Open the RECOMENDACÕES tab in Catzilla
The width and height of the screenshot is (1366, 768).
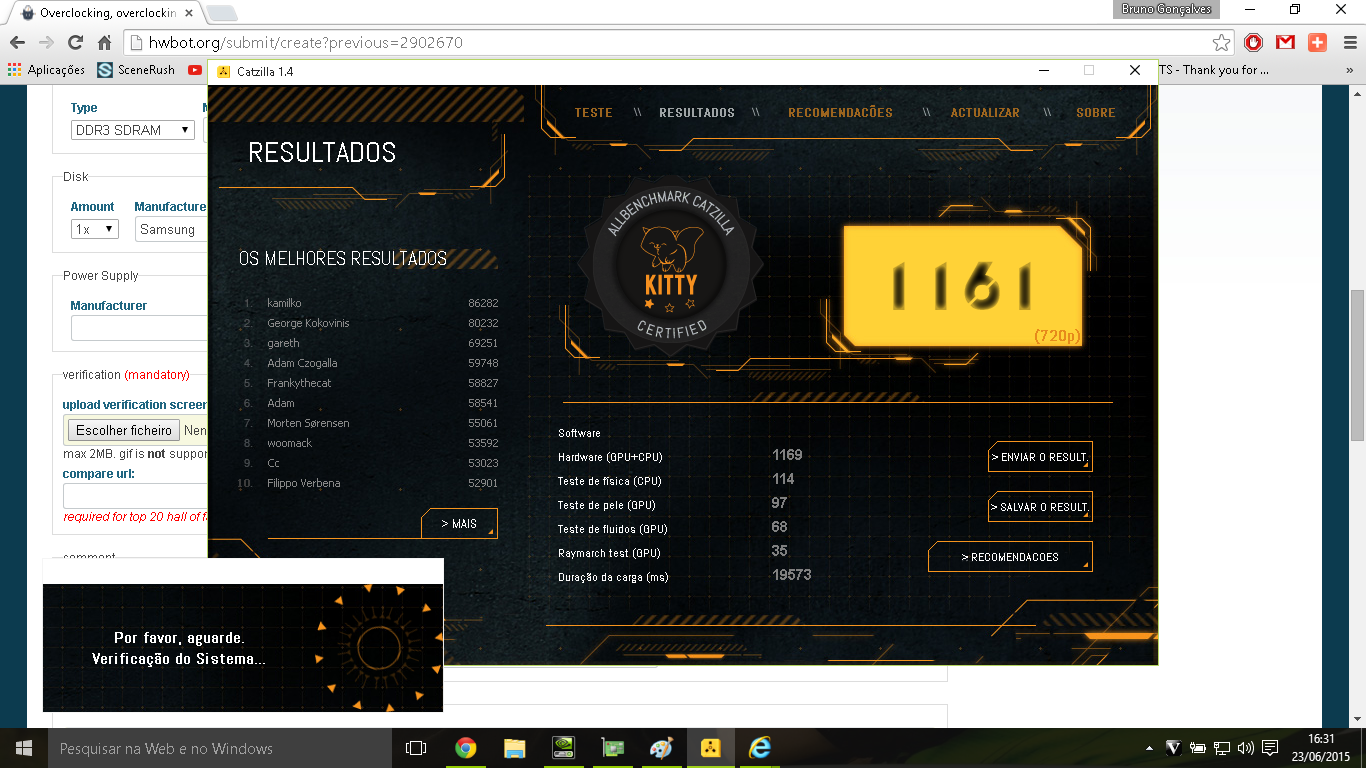840,113
